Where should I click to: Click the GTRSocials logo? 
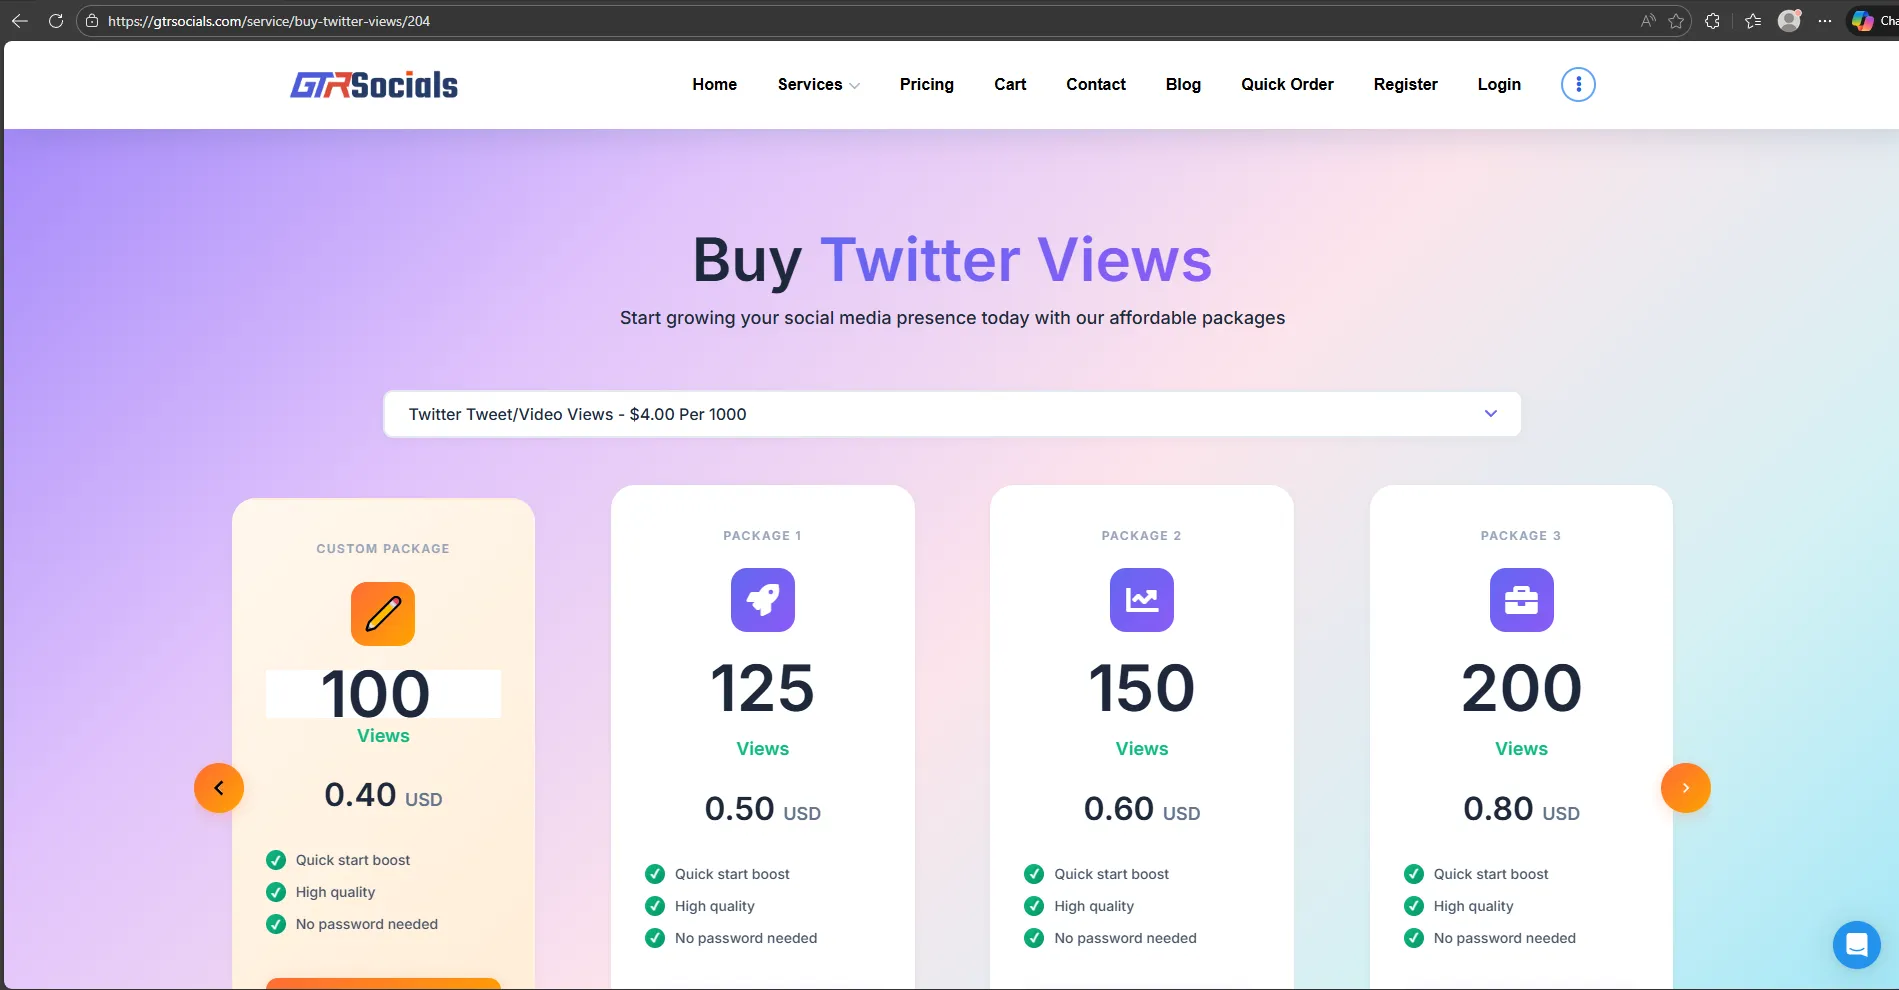374,84
